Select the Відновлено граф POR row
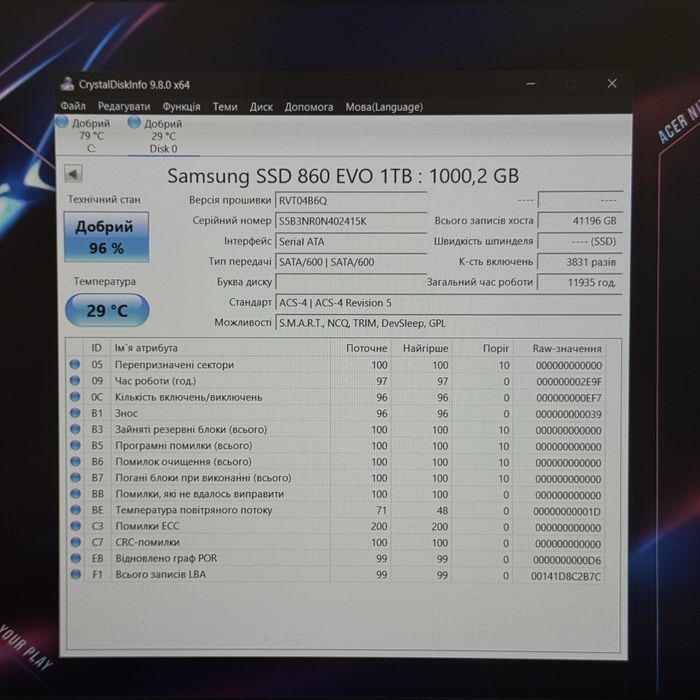The width and height of the screenshot is (700, 700). (x=336, y=558)
